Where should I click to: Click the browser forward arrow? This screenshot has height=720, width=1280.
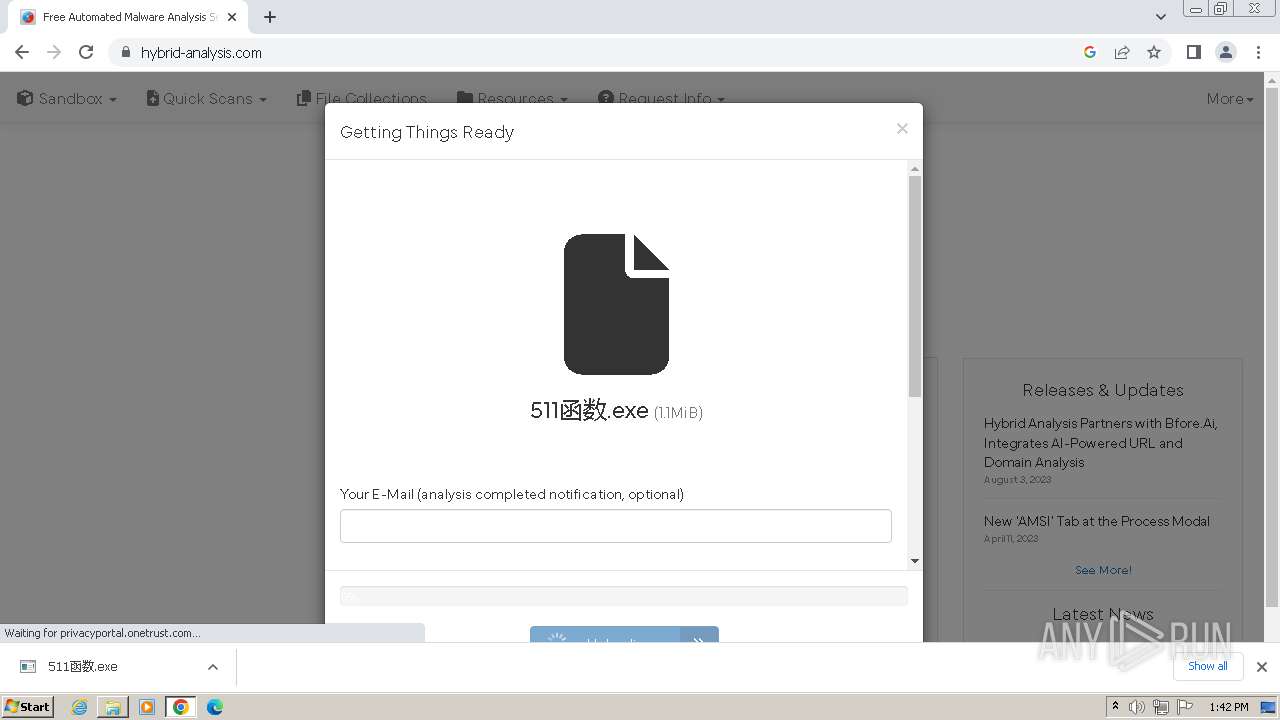54,52
